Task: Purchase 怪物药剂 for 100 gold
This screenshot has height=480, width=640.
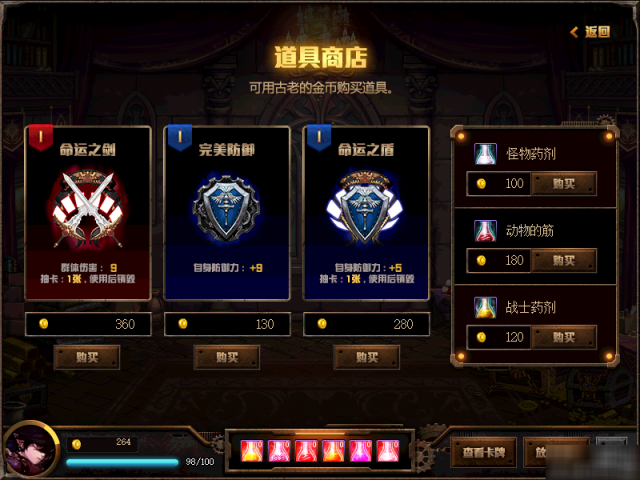Action: coord(564,183)
